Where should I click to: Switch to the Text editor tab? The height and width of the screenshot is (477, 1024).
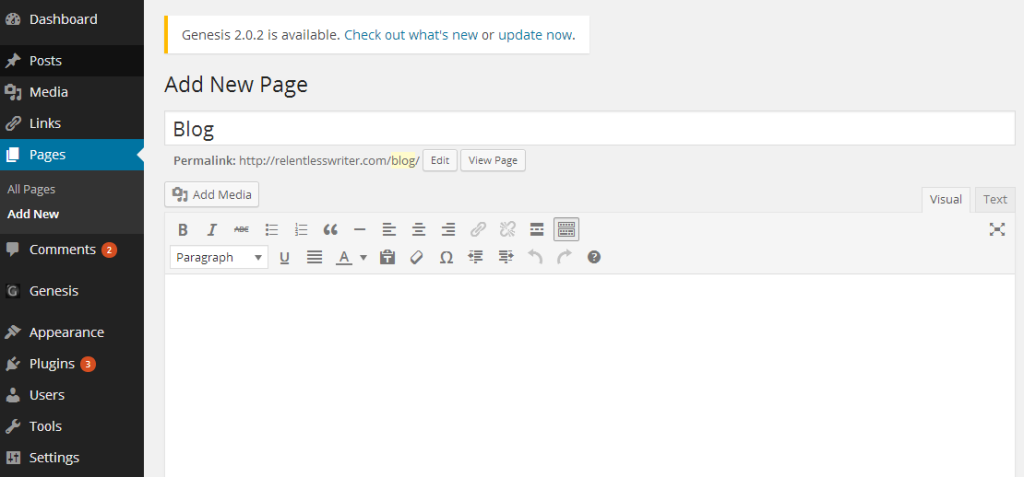click(995, 199)
